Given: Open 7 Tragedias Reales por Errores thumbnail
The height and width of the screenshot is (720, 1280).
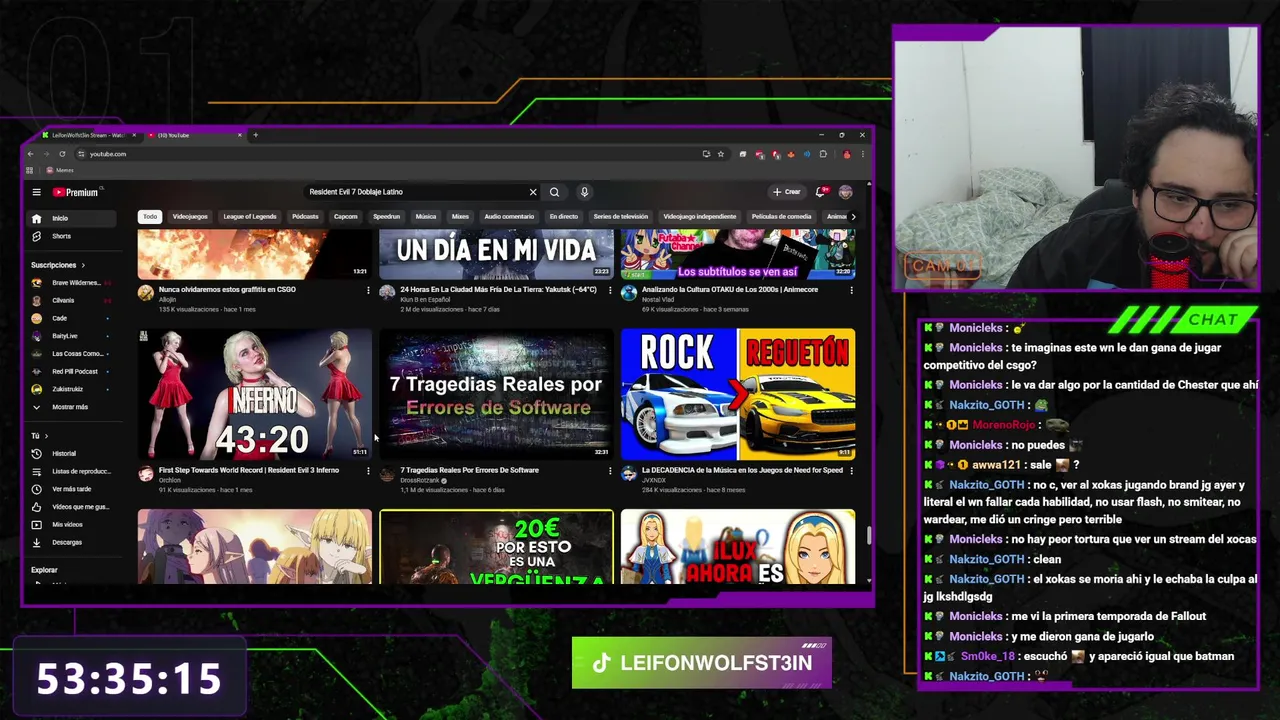Looking at the screenshot, I should pyautogui.click(x=497, y=394).
